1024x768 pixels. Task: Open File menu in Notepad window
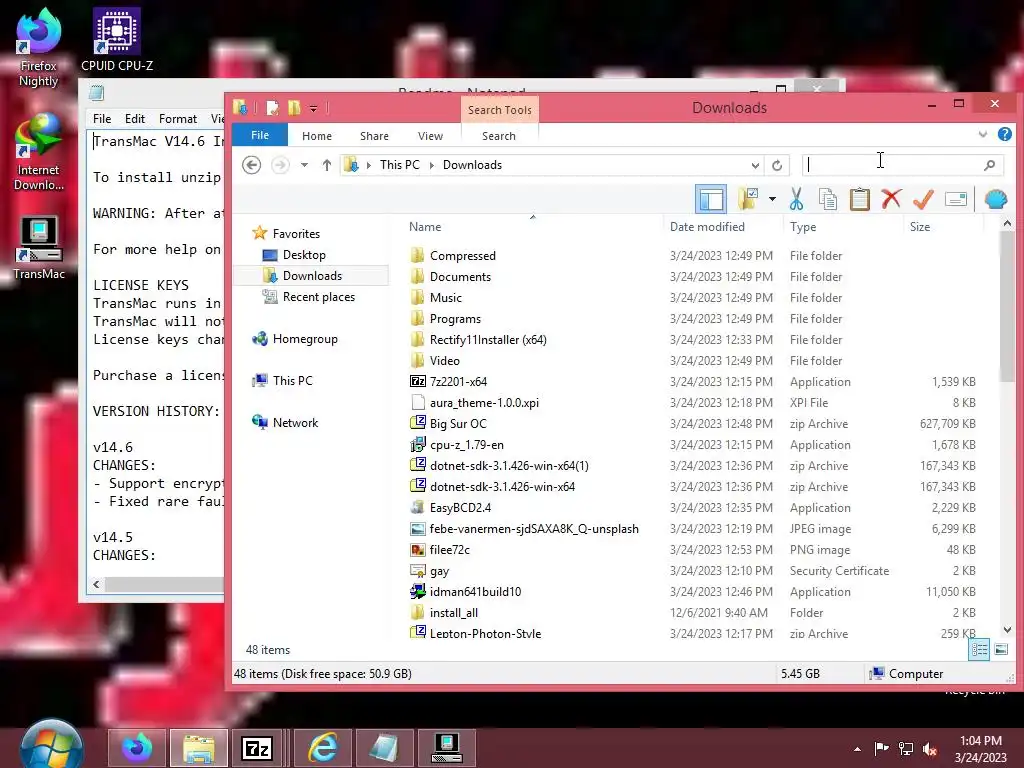pos(102,119)
